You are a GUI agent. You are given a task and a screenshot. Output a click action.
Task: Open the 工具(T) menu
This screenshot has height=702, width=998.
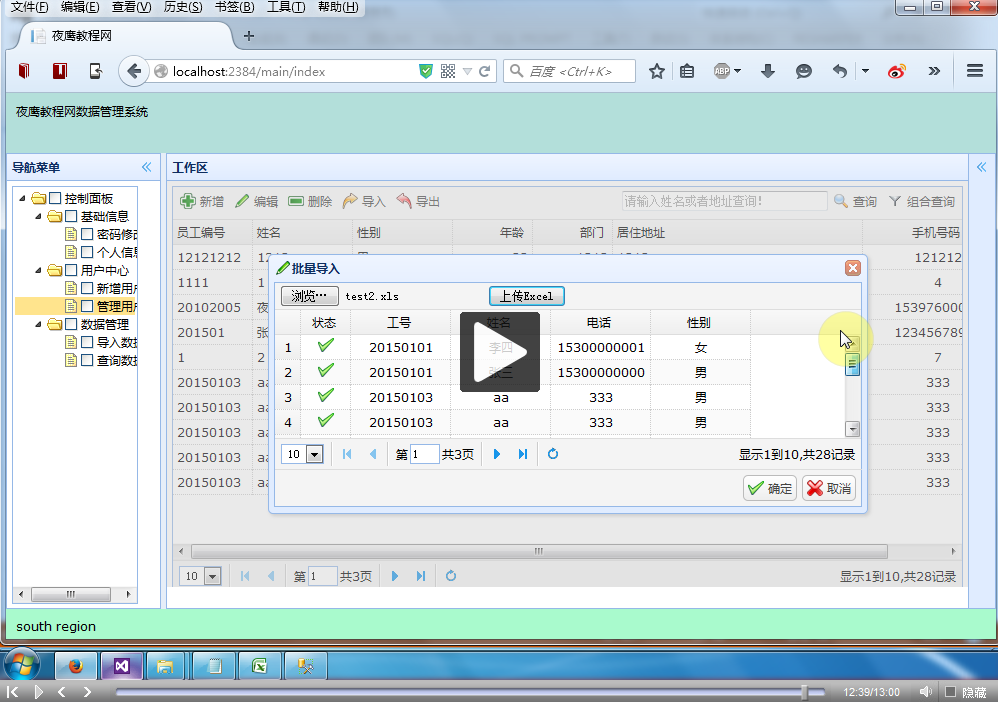286,7
